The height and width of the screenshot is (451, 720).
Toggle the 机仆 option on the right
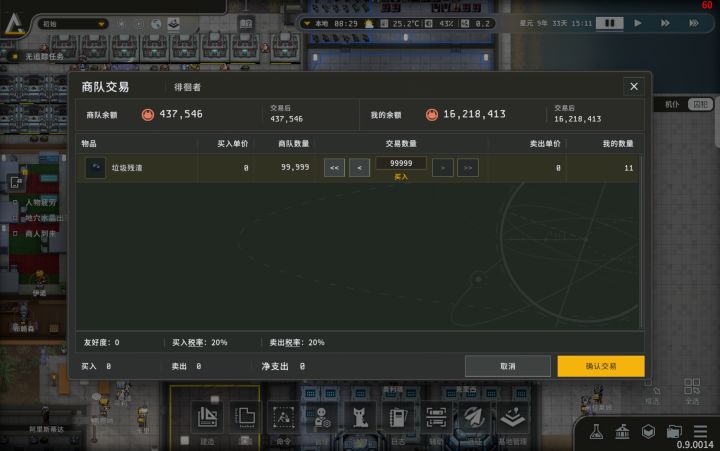(672, 104)
